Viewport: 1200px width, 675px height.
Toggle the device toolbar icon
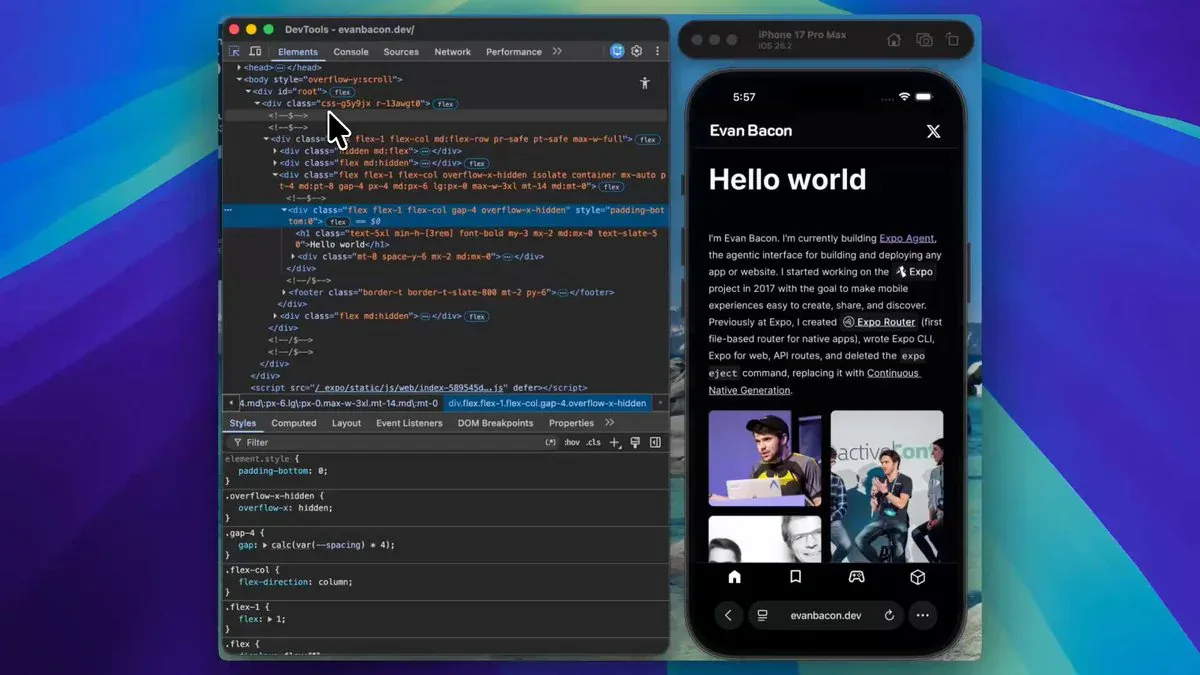pyautogui.click(x=255, y=51)
